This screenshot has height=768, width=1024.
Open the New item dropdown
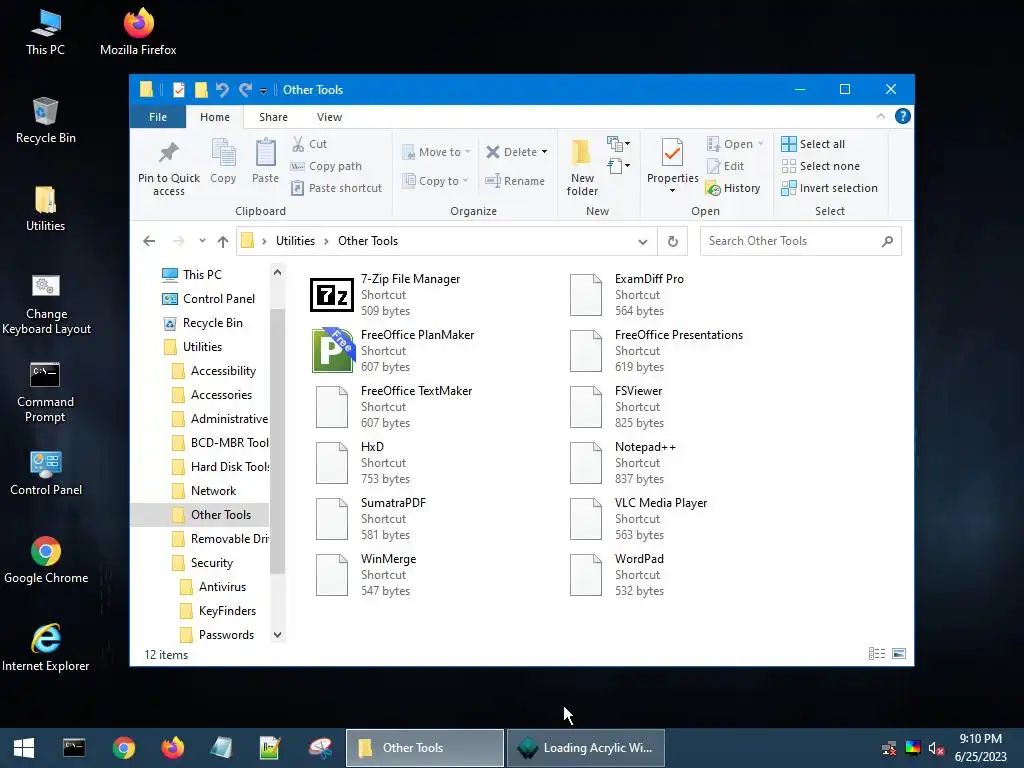tap(618, 144)
